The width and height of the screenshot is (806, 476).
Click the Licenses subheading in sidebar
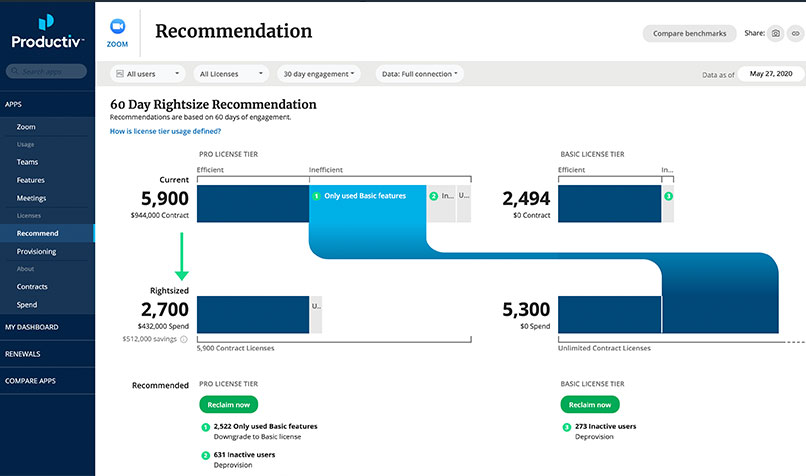29,216
